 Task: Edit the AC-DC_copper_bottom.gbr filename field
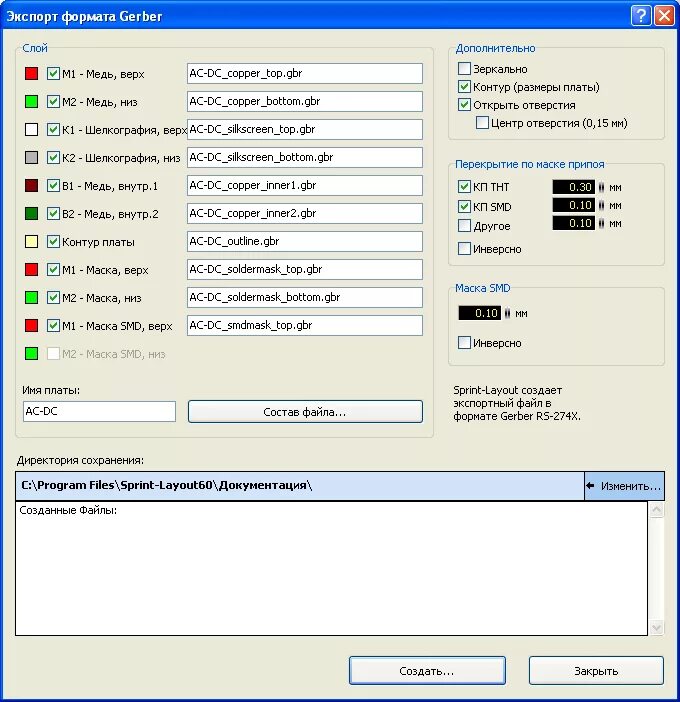[304, 101]
